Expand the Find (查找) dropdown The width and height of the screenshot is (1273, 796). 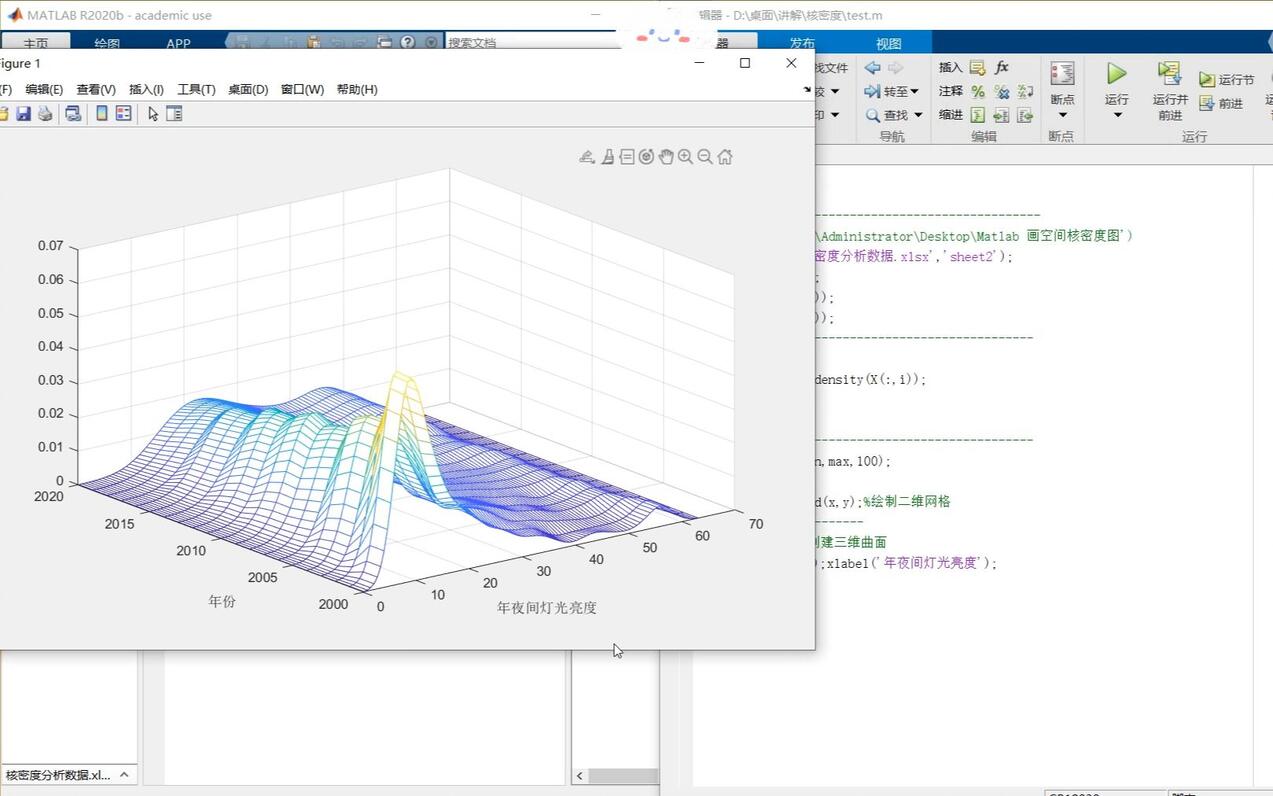[x=893, y=115]
